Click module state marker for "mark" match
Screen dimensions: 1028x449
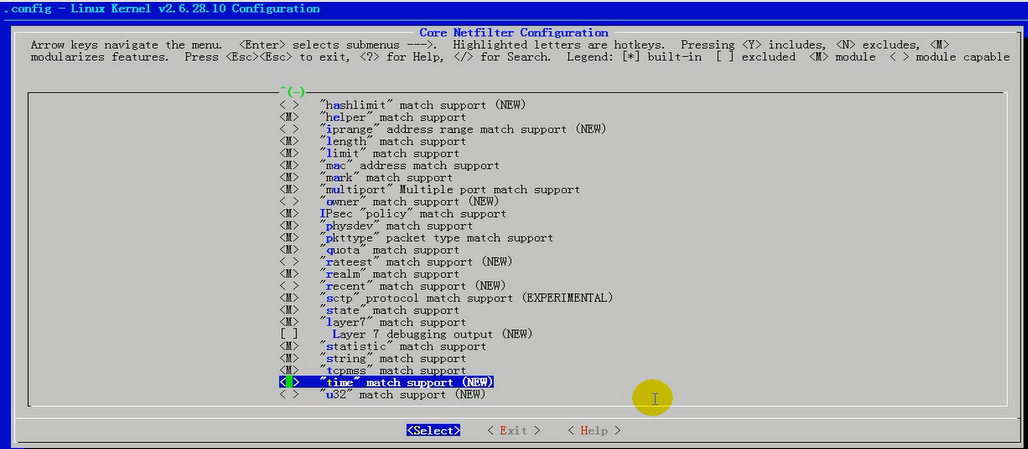(x=289, y=178)
